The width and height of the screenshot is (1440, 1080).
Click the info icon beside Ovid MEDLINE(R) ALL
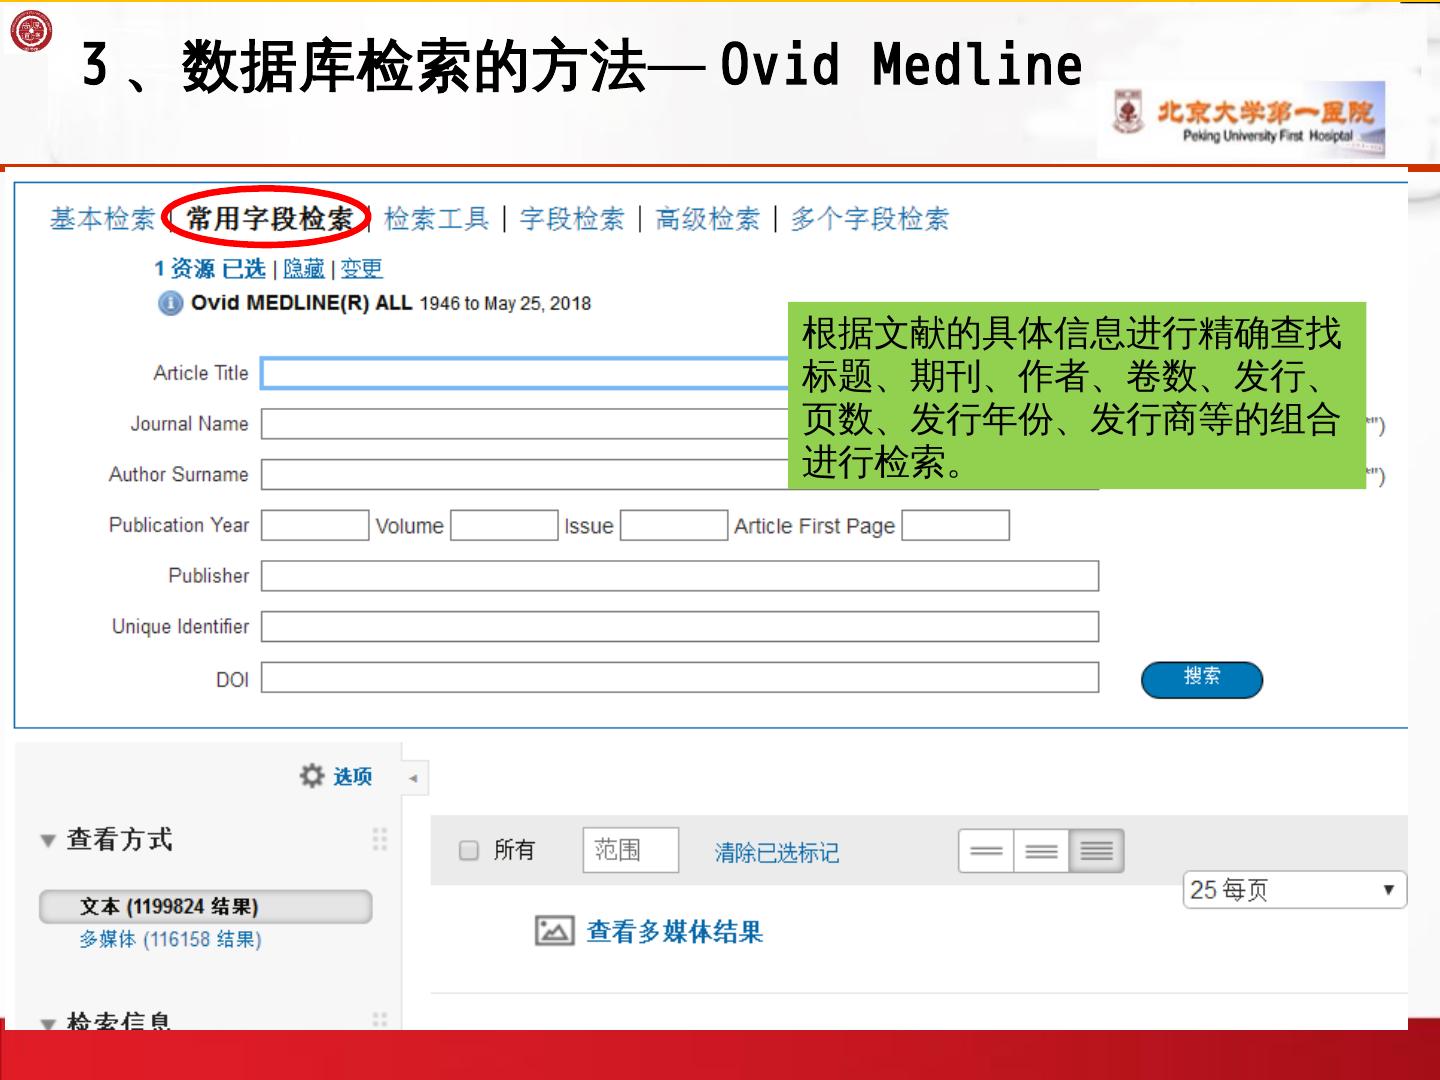click(x=170, y=303)
